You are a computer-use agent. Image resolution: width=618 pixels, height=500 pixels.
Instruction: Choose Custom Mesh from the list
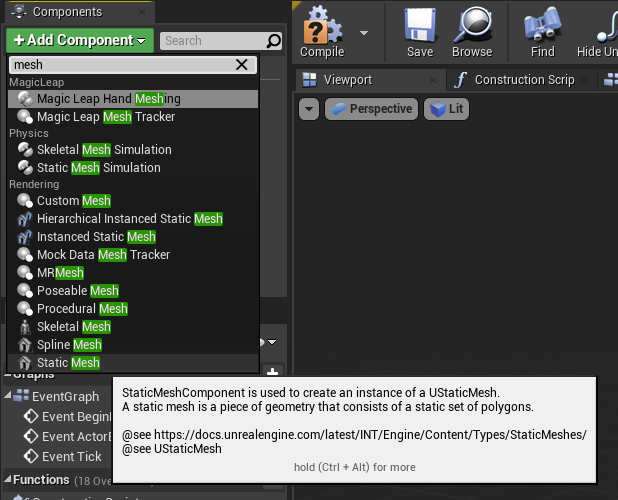coord(133,201)
